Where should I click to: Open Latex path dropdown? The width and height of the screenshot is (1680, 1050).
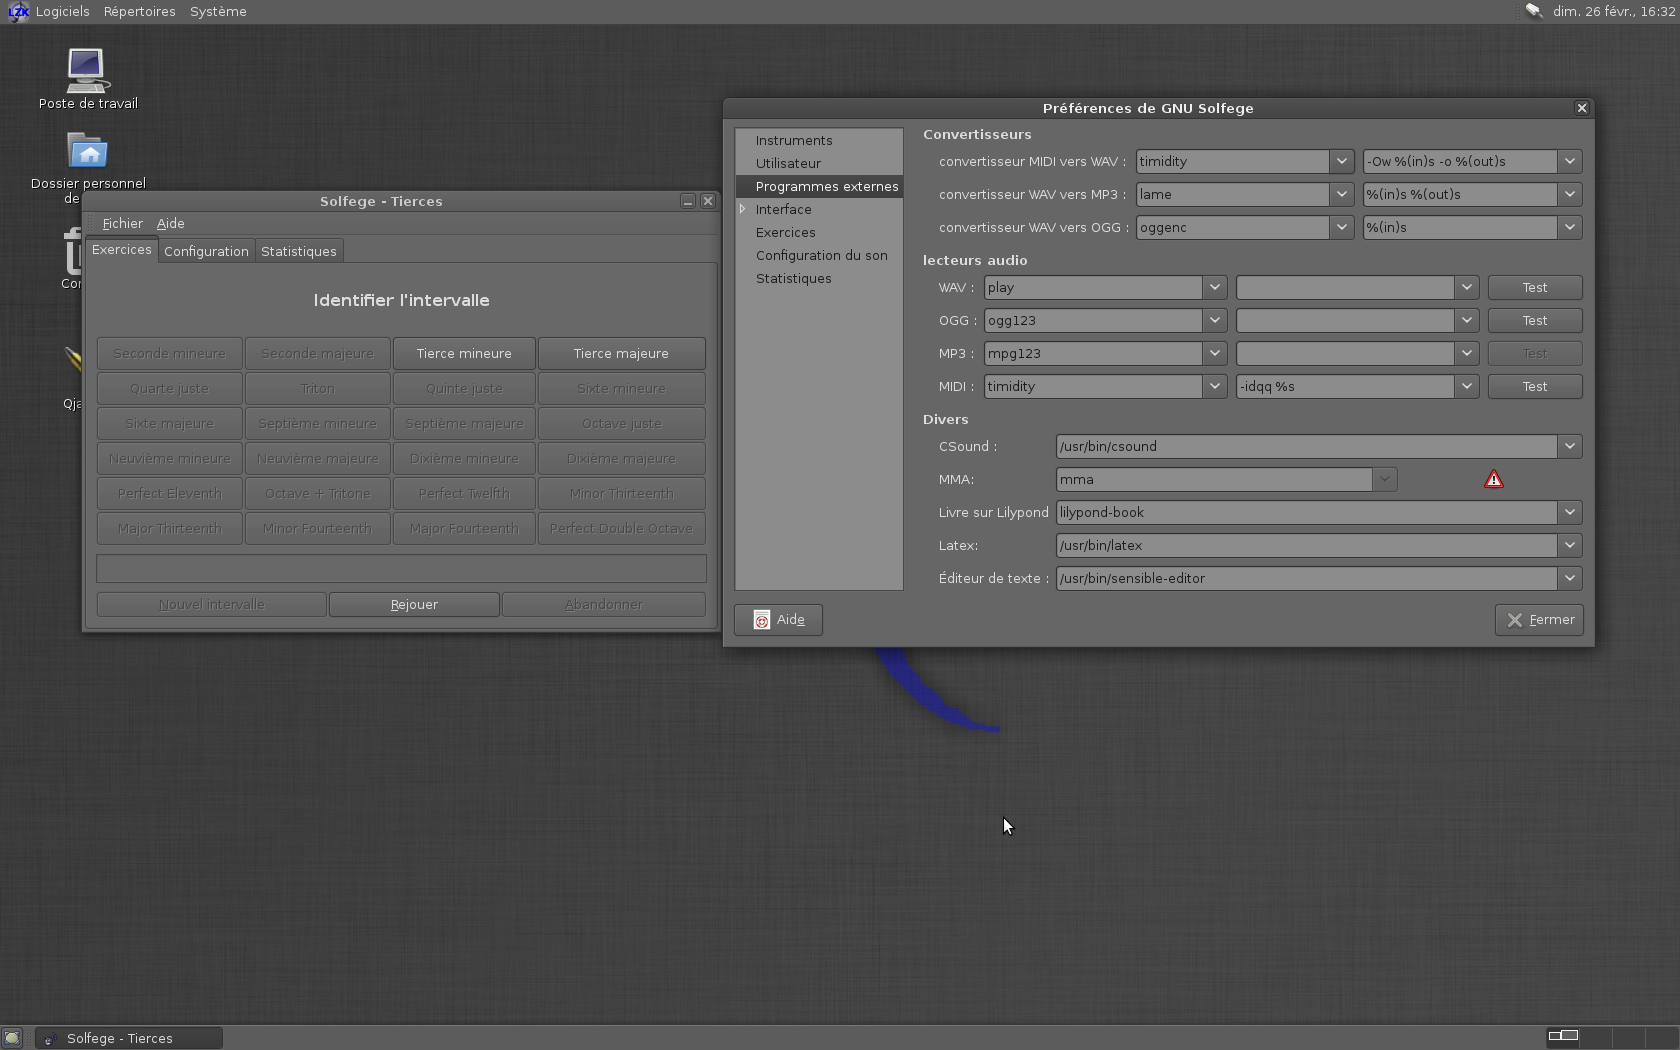pyautogui.click(x=1569, y=545)
